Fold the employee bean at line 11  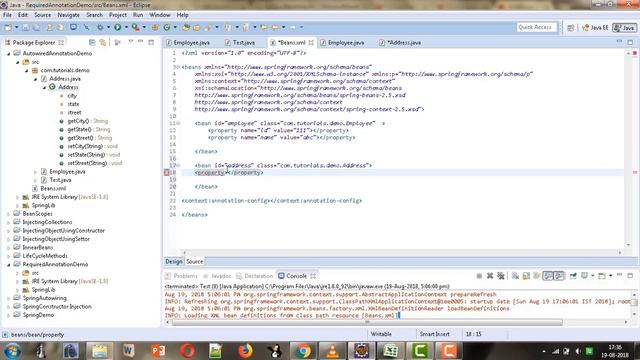[178, 123]
